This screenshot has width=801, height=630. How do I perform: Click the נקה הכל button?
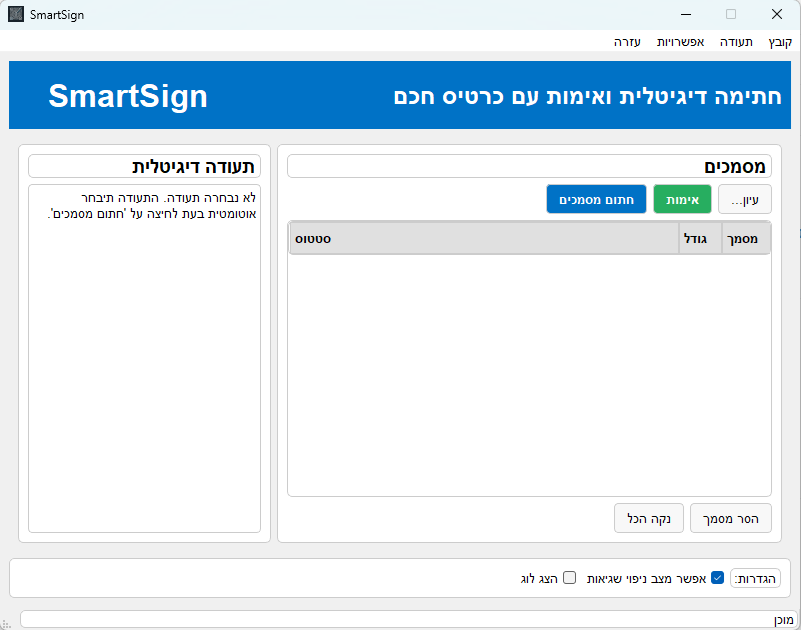coord(649,518)
